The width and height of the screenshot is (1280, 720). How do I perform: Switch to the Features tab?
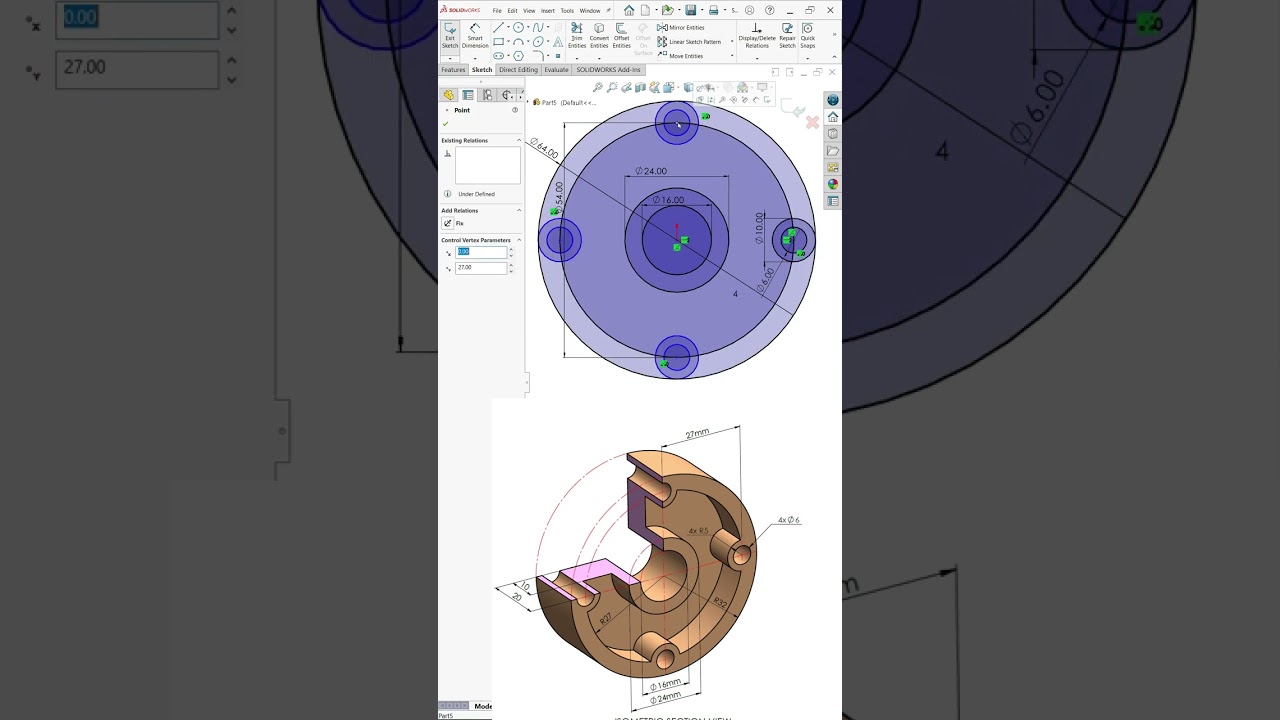pyautogui.click(x=453, y=70)
